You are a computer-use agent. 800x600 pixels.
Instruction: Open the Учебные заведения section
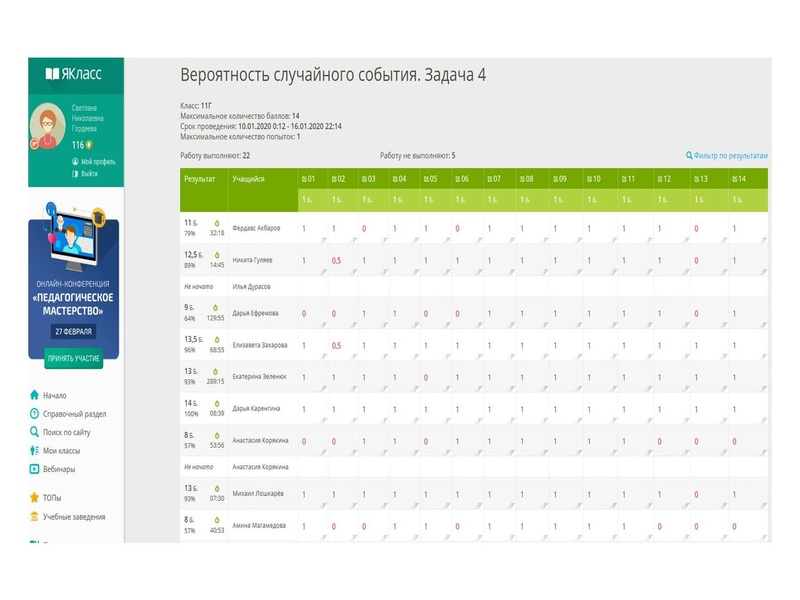tap(73, 517)
